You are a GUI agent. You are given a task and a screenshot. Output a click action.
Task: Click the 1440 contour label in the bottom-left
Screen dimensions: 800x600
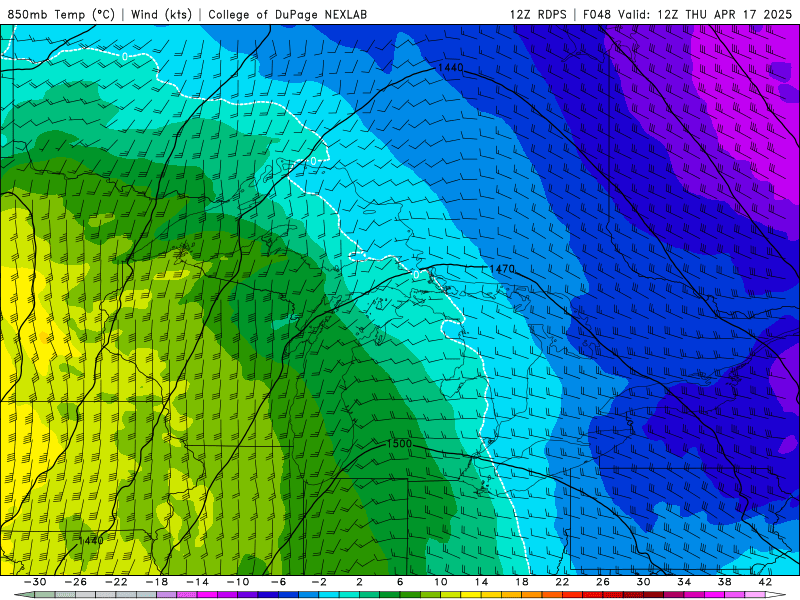point(91,540)
